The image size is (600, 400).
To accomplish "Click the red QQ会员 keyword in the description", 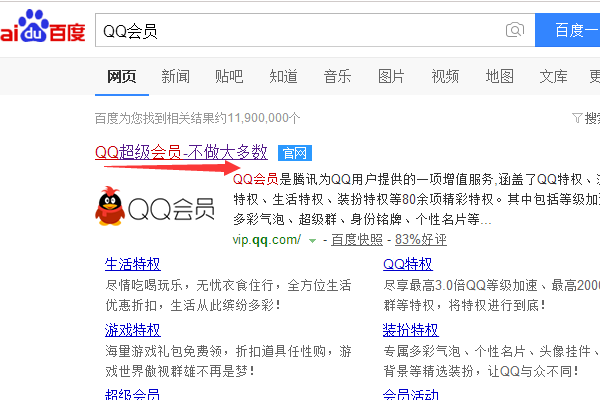I will [x=255, y=179].
